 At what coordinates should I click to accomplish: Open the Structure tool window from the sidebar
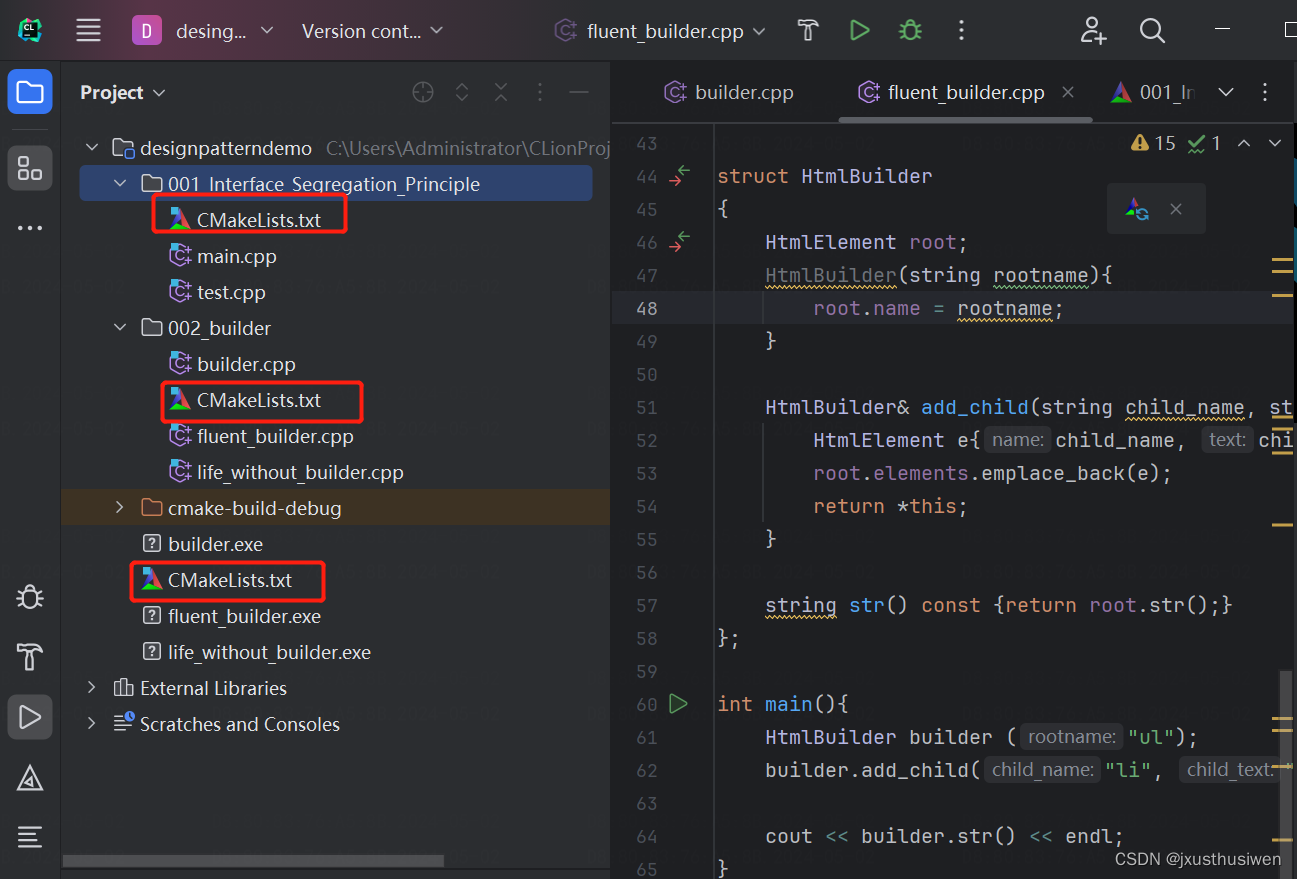click(29, 167)
